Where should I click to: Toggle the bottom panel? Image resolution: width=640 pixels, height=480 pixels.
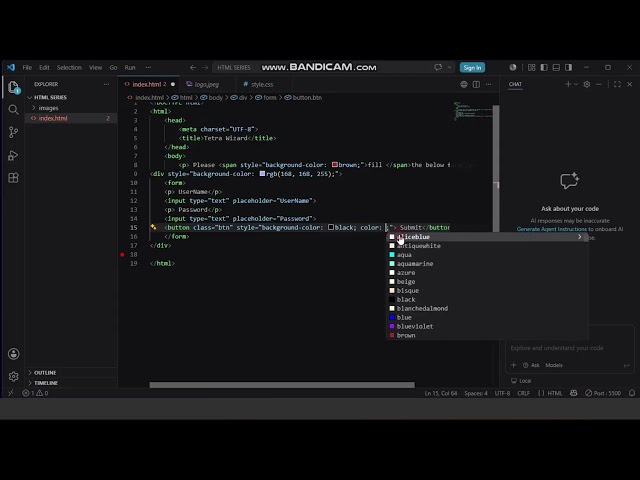click(556, 67)
